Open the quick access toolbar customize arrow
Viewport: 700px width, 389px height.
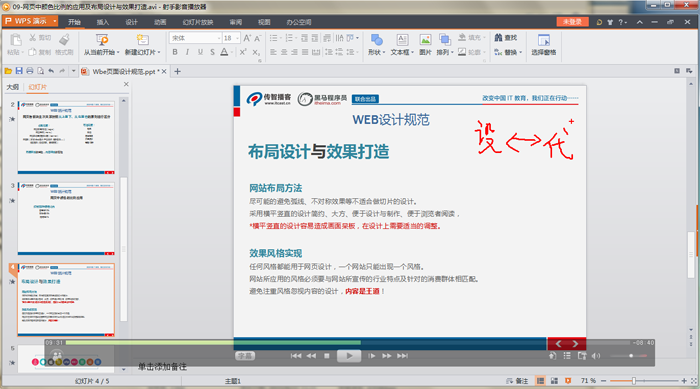[73, 71]
